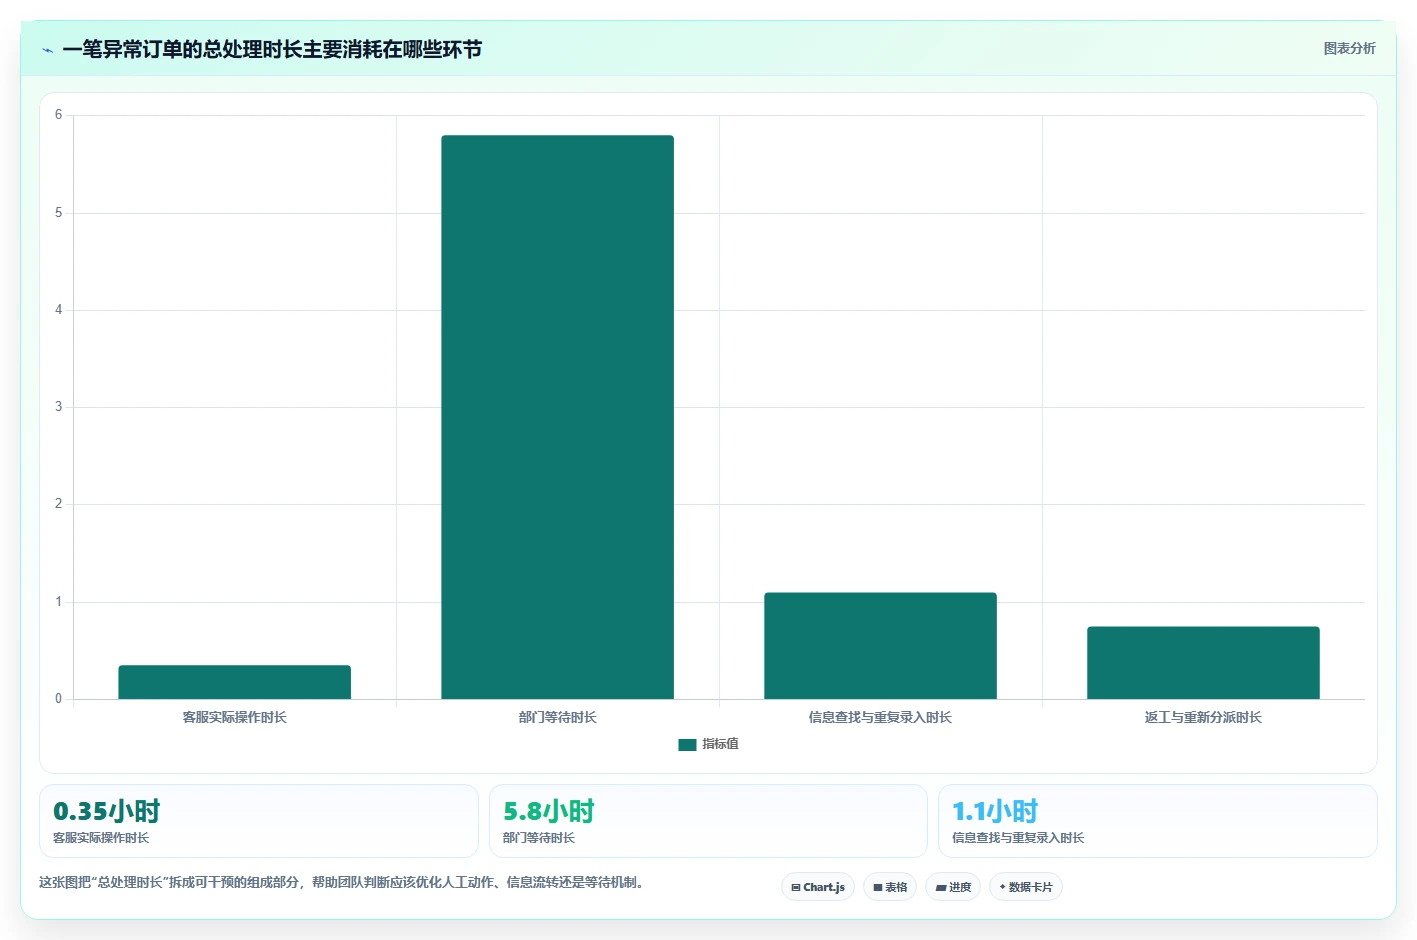Click the 5.8小时 metric card
Screen dimensions: 1417x940
[x=708, y=821]
